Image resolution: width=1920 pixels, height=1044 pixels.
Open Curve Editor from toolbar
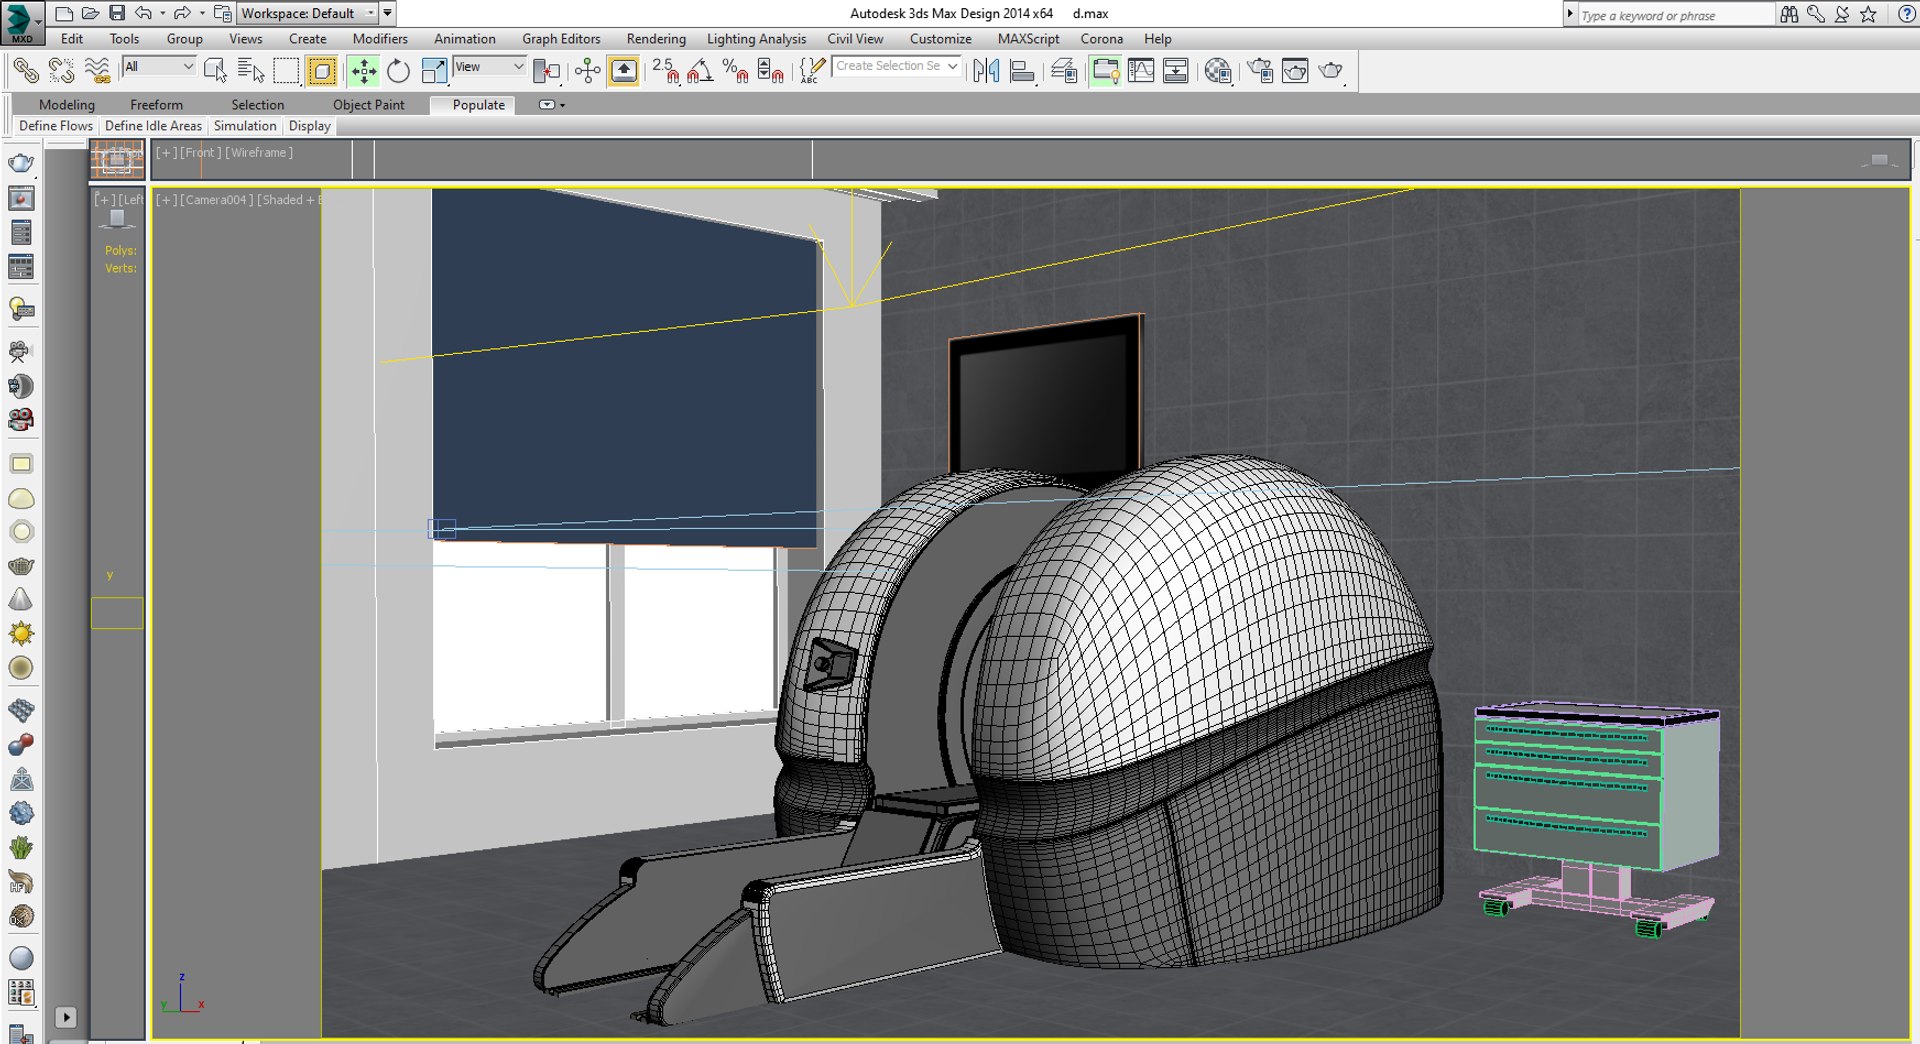pyautogui.click(x=1141, y=71)
